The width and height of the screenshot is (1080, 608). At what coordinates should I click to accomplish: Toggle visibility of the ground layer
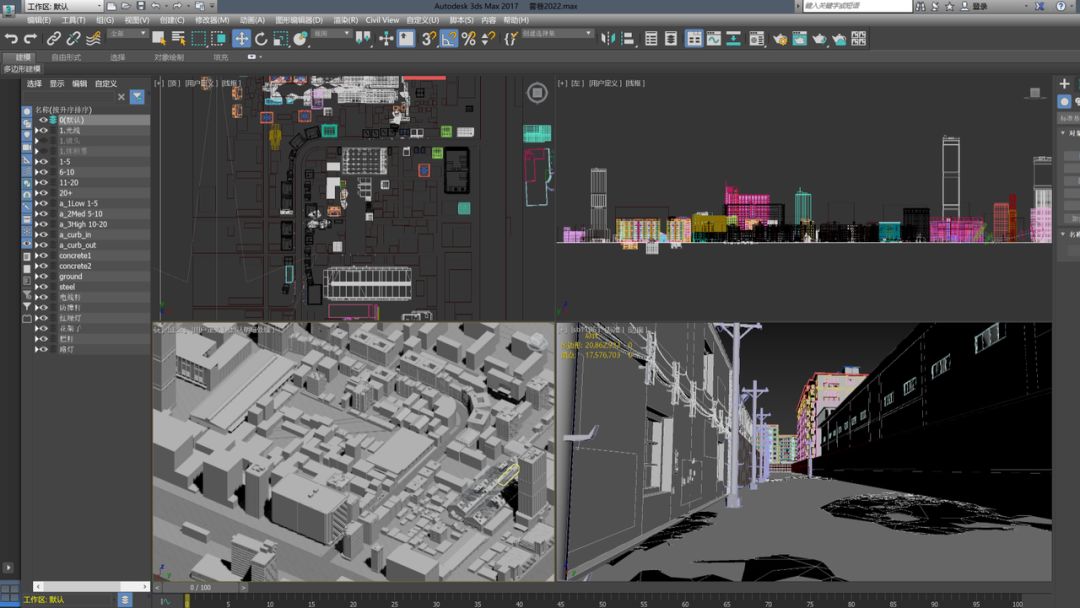pyautogui.click(x=43, y=277)
